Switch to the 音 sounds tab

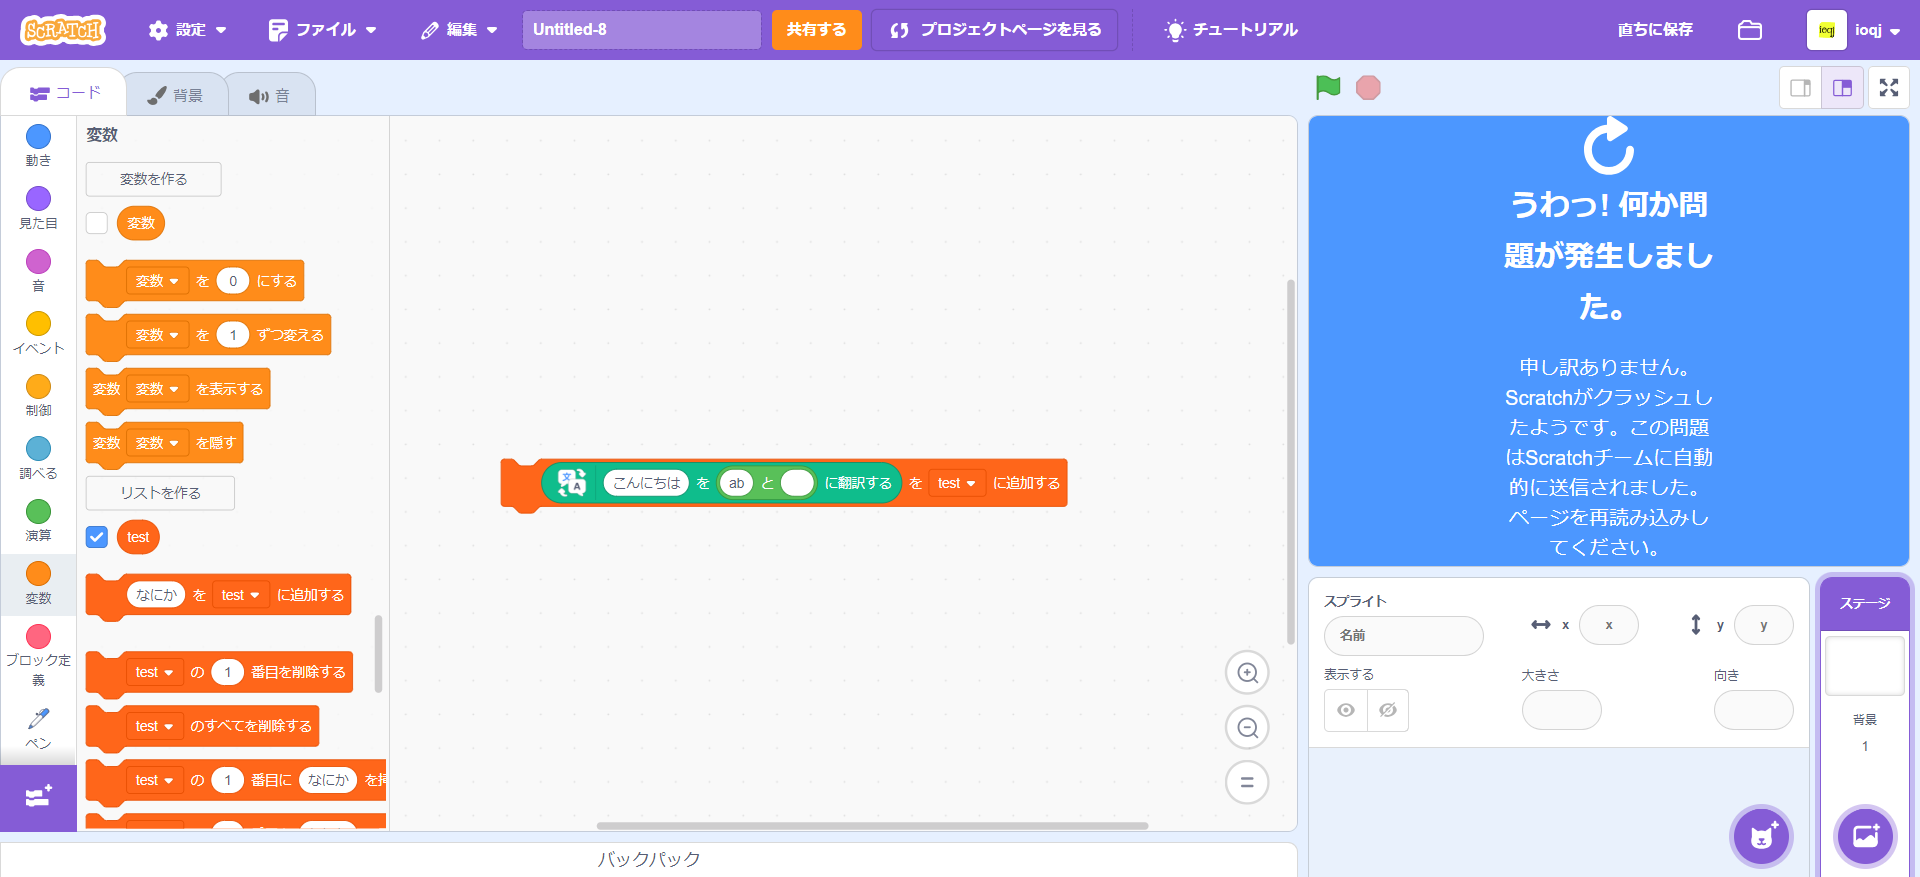(270, 95)
